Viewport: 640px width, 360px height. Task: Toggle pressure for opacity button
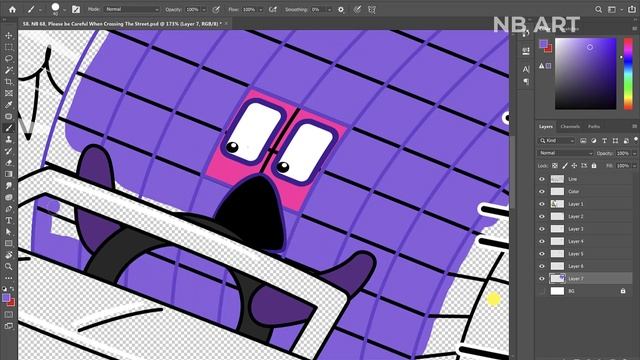click(216, 9)
